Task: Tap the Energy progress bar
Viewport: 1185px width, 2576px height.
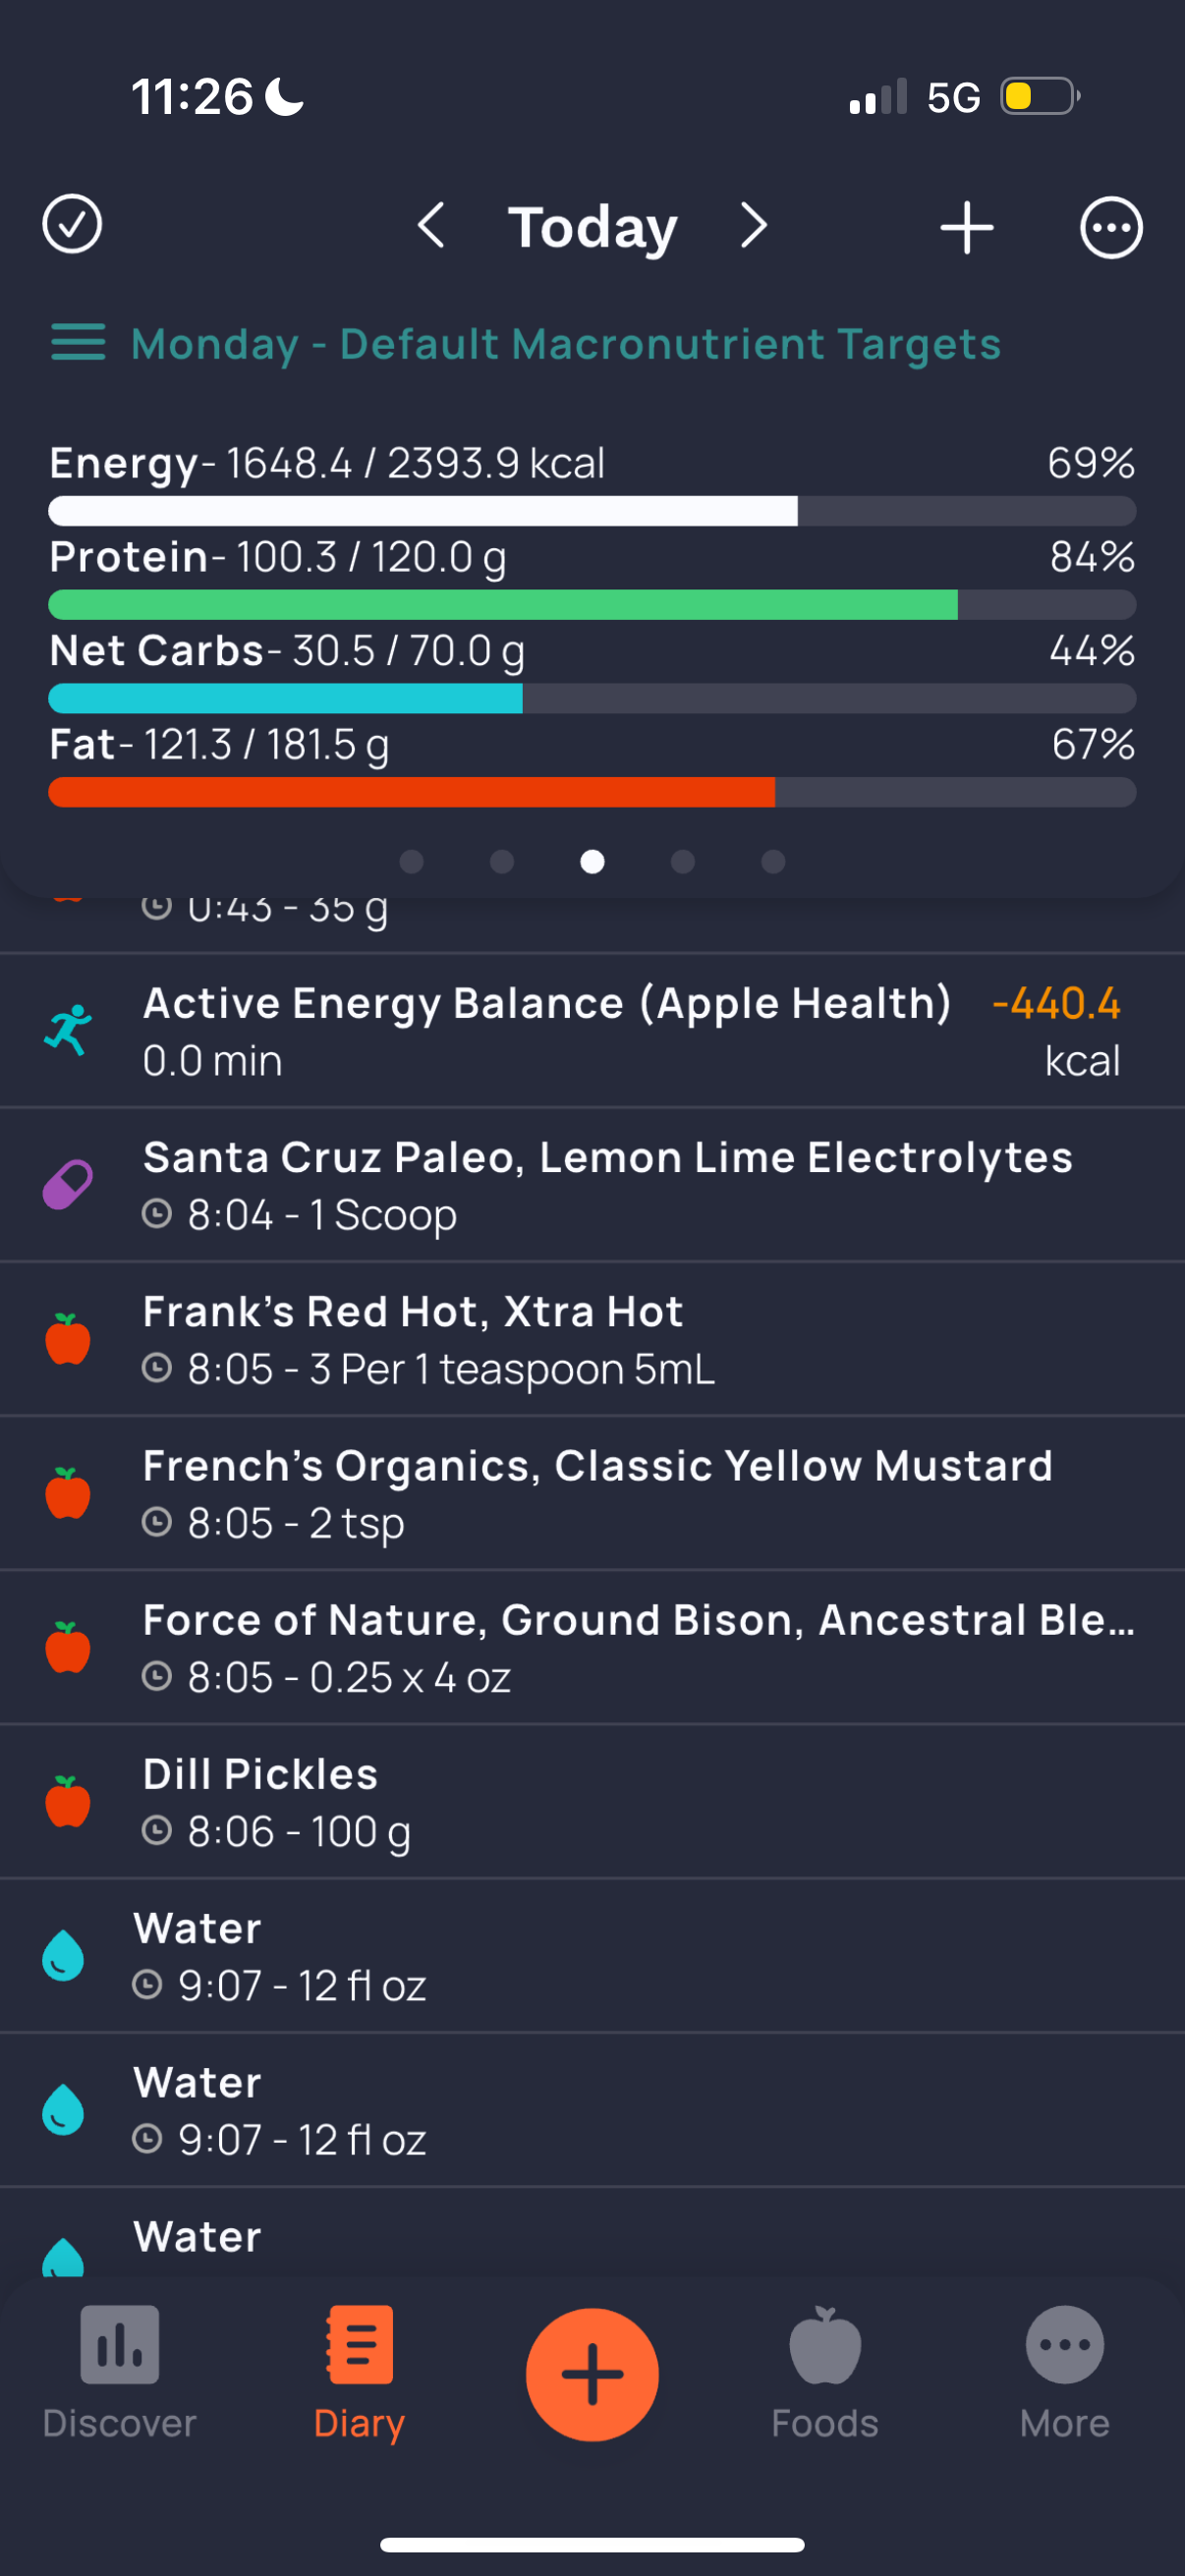Action: 592,511
